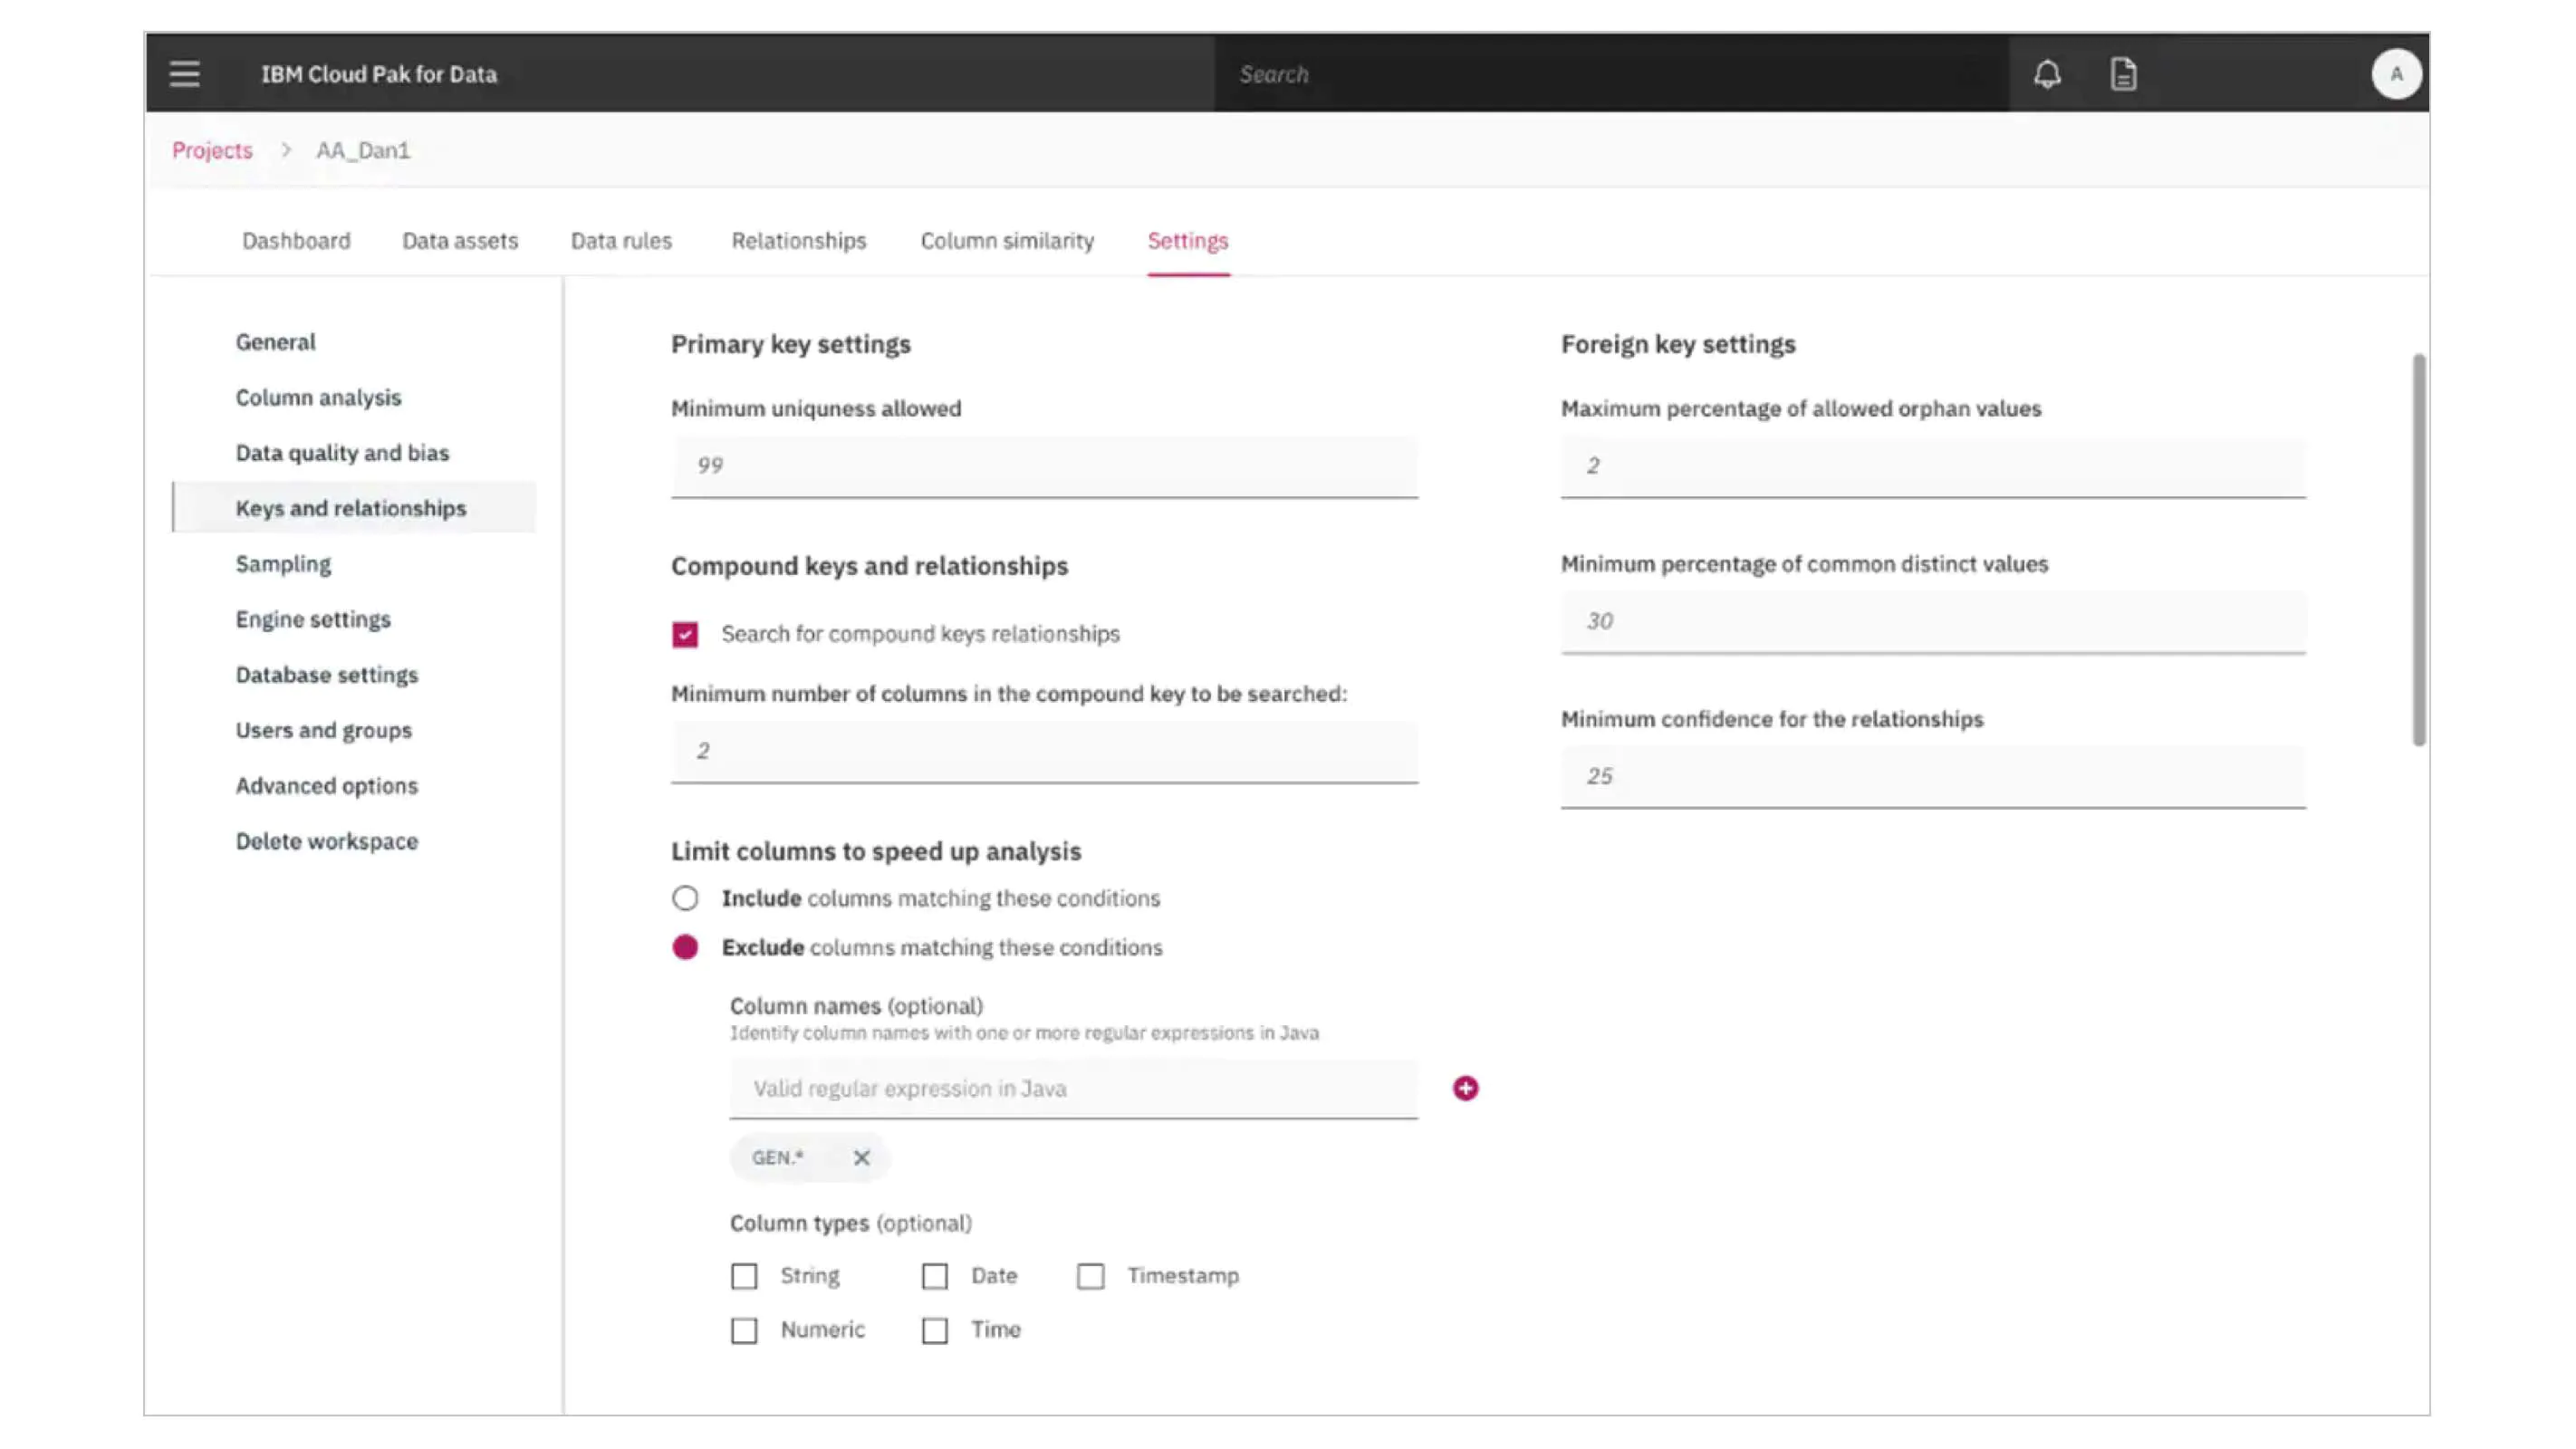2576x1449 pixels.
Task: Uncheck Search for compound keys relationships
Action: (x=685, y=634)
